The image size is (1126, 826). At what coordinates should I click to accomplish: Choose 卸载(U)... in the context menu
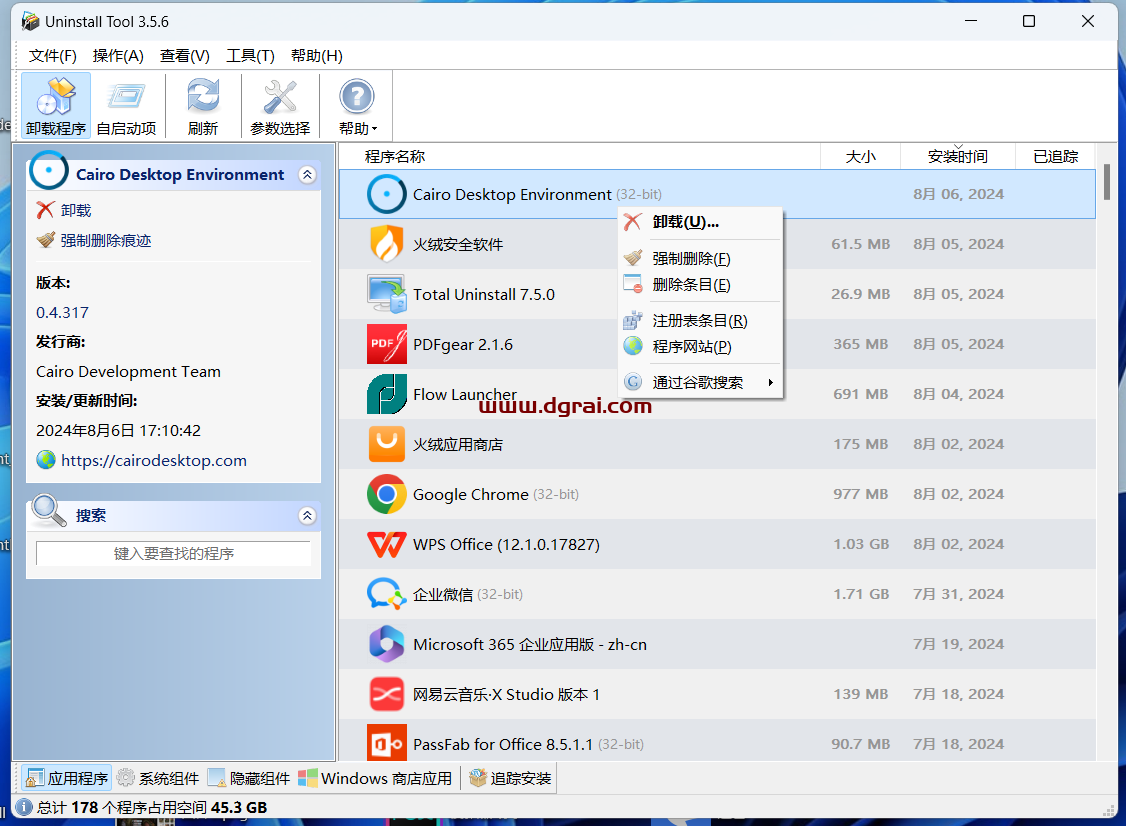click(700, 222)
